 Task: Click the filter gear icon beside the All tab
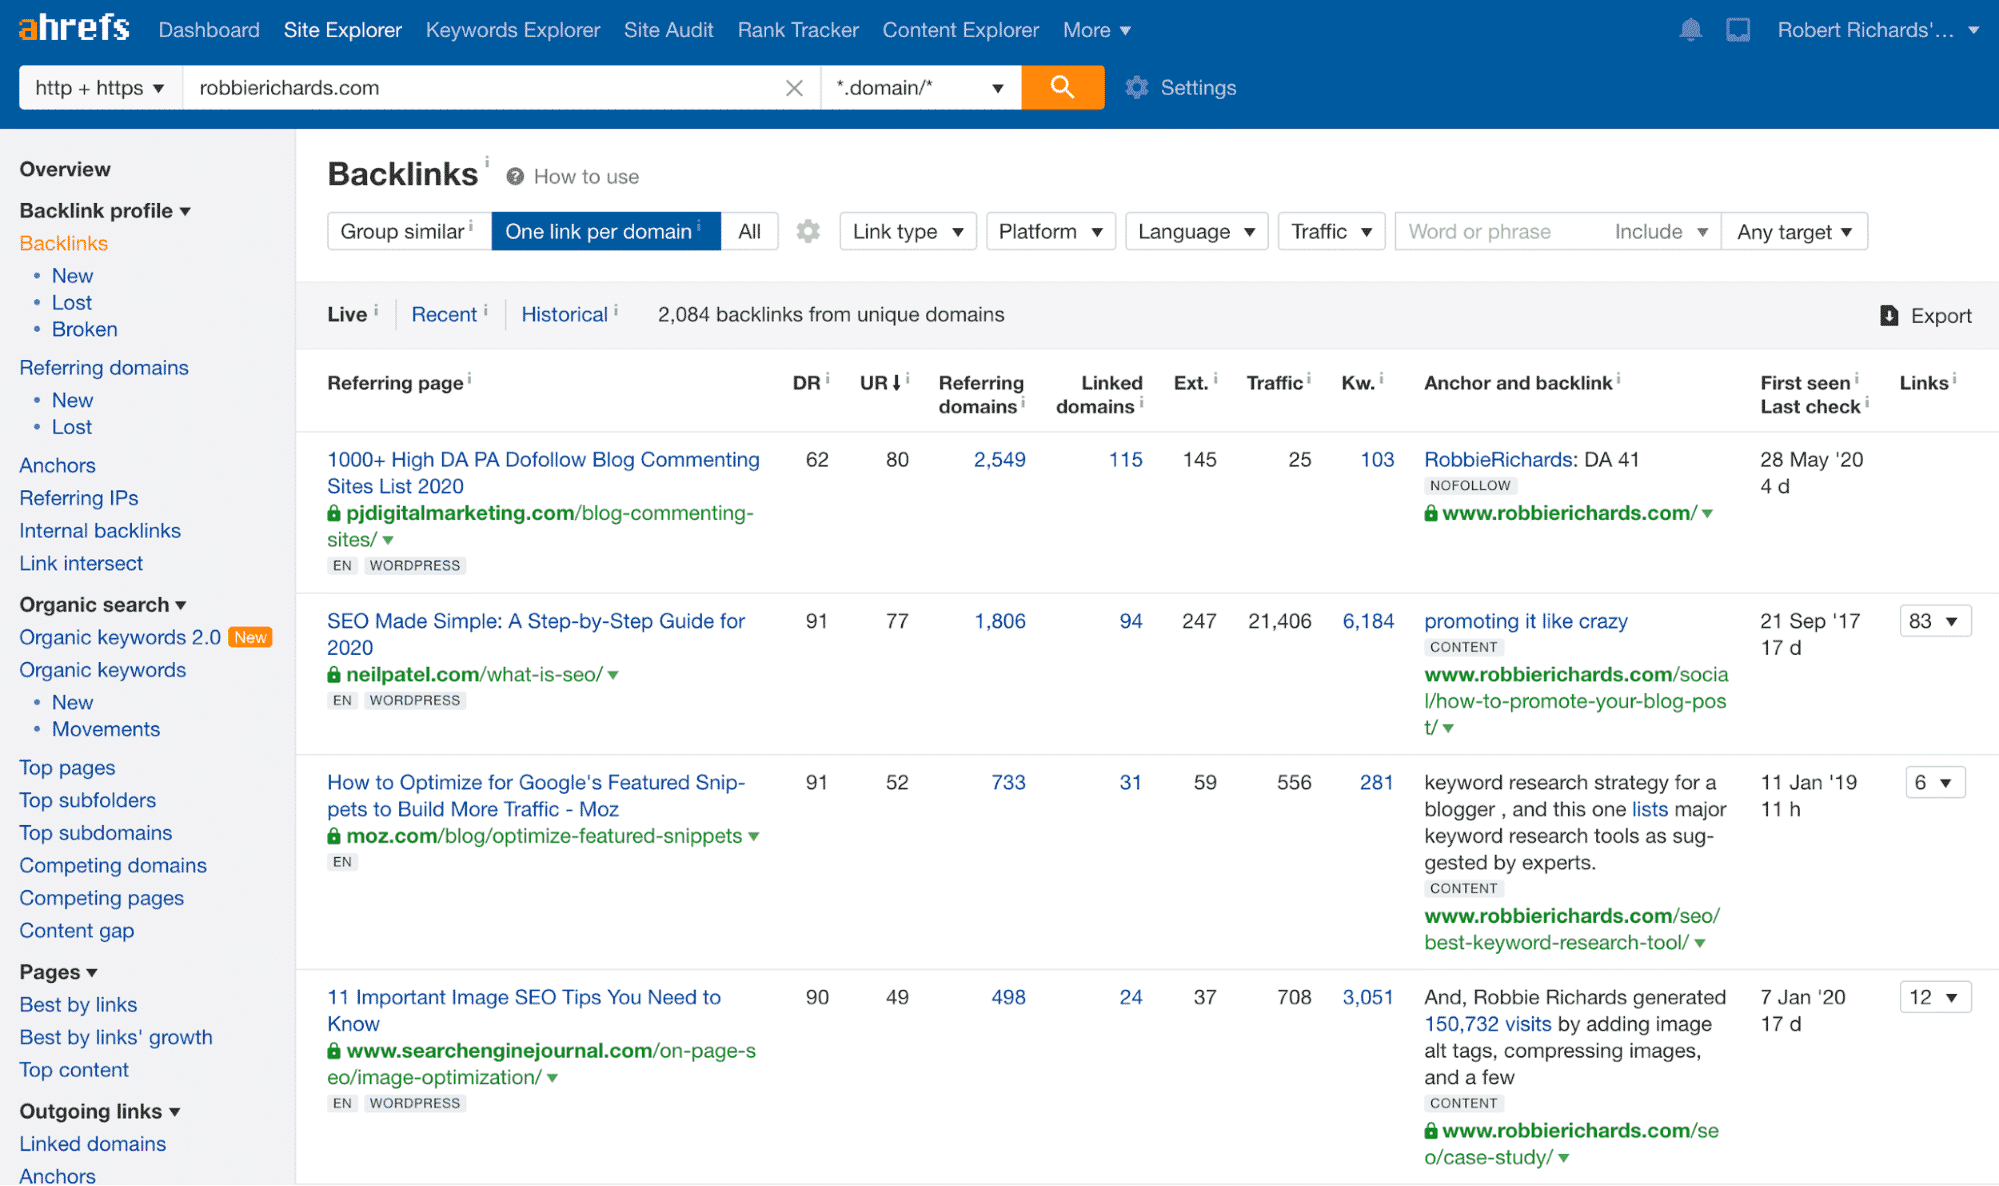808,231
